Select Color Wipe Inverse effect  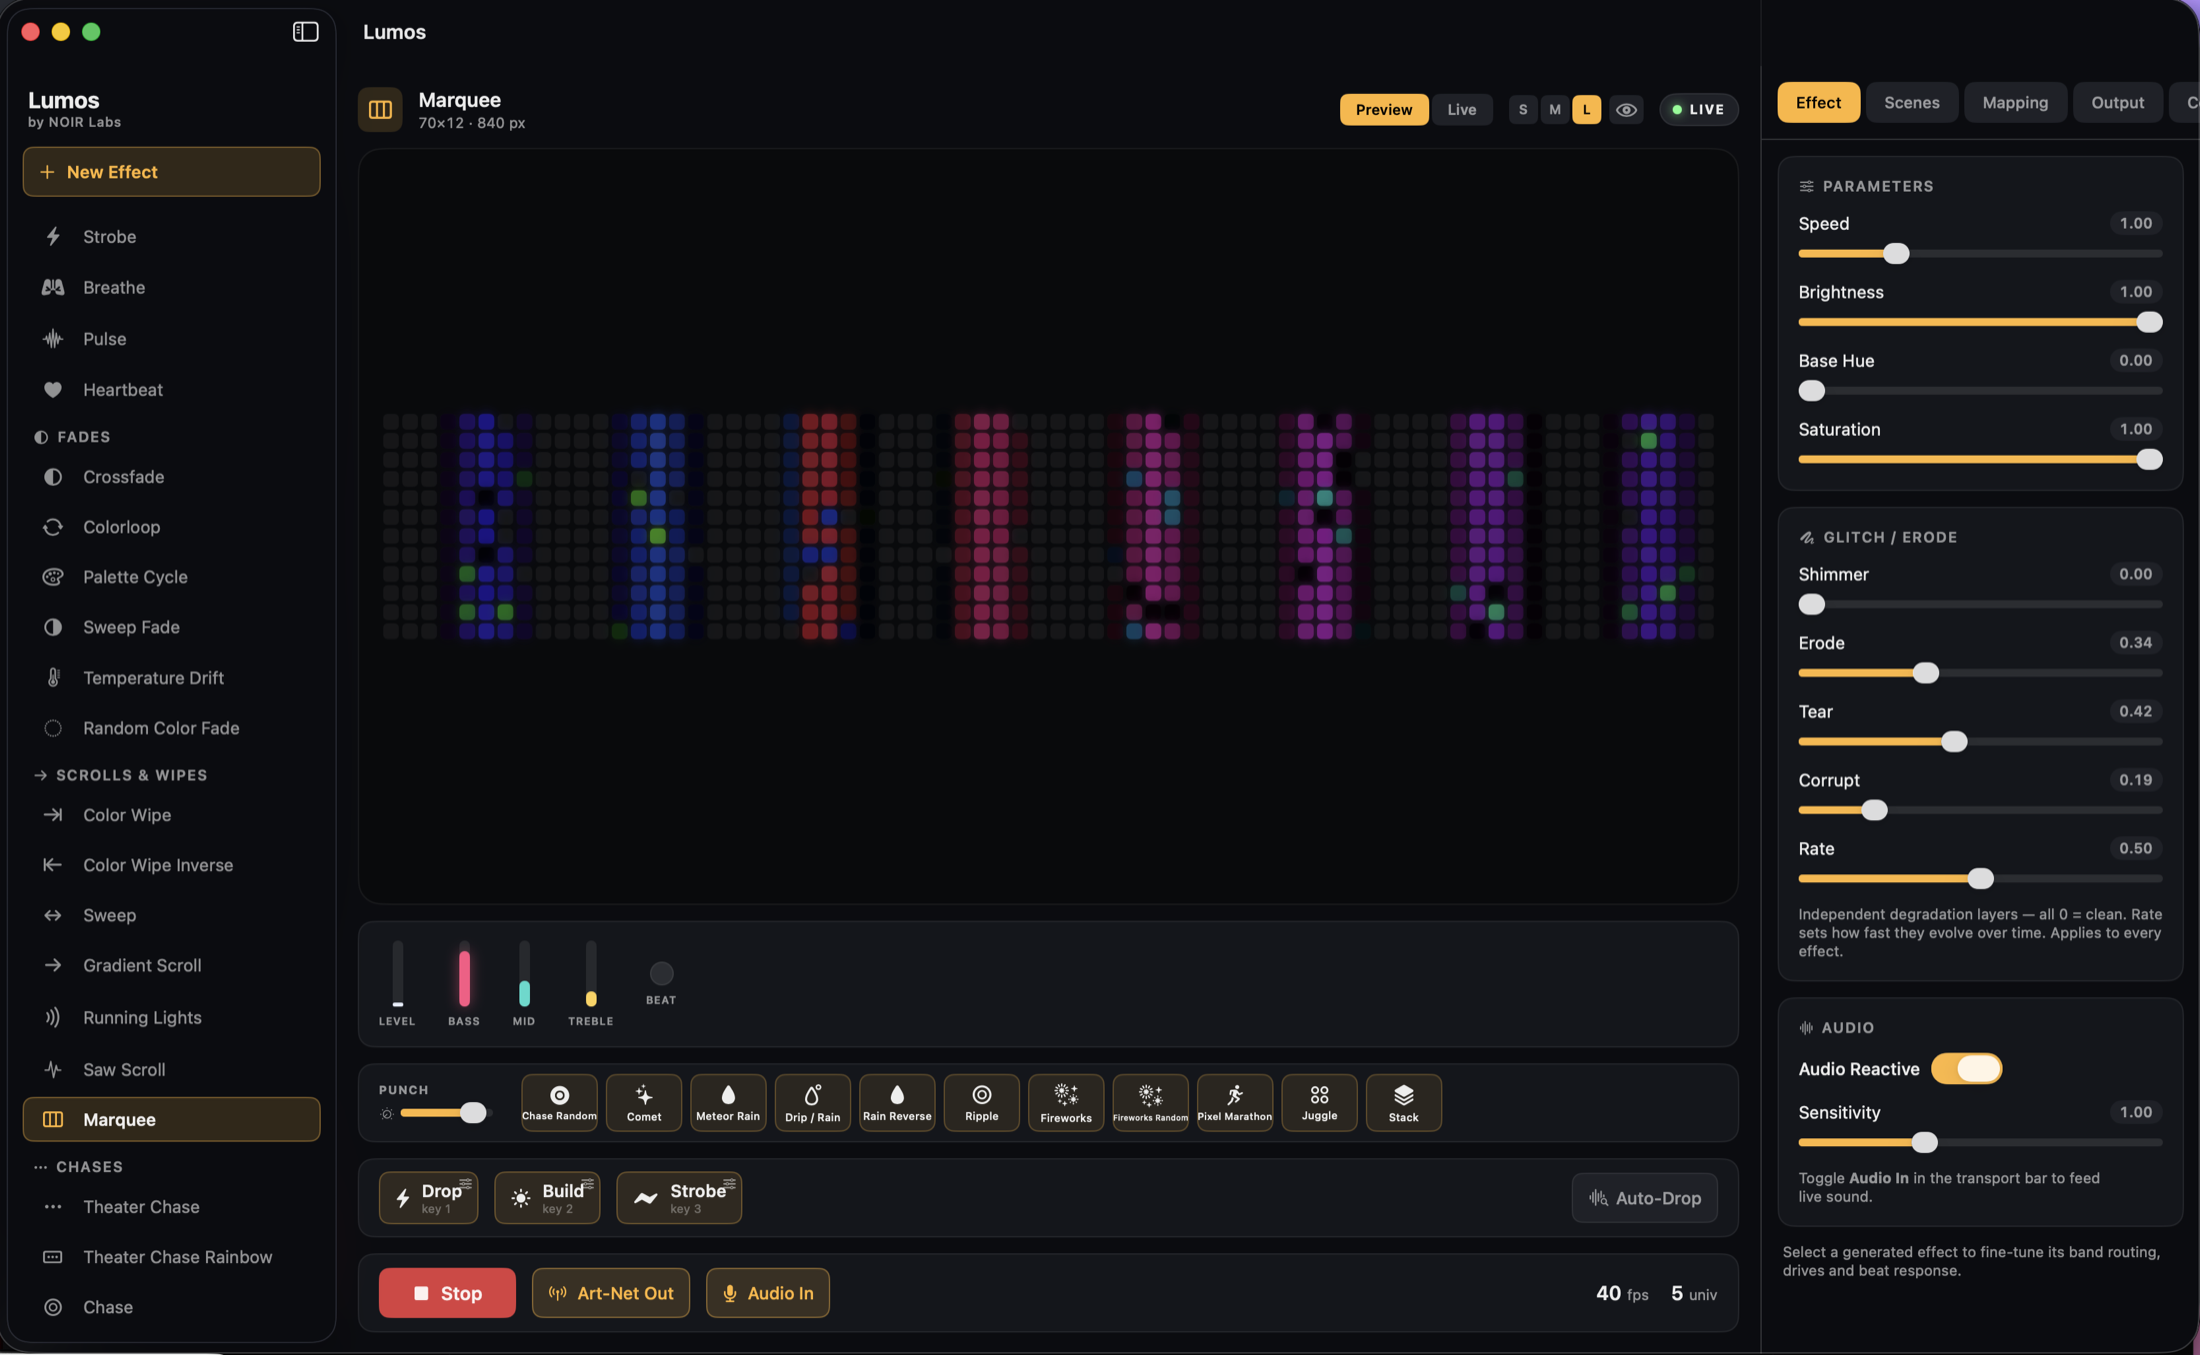171,864
